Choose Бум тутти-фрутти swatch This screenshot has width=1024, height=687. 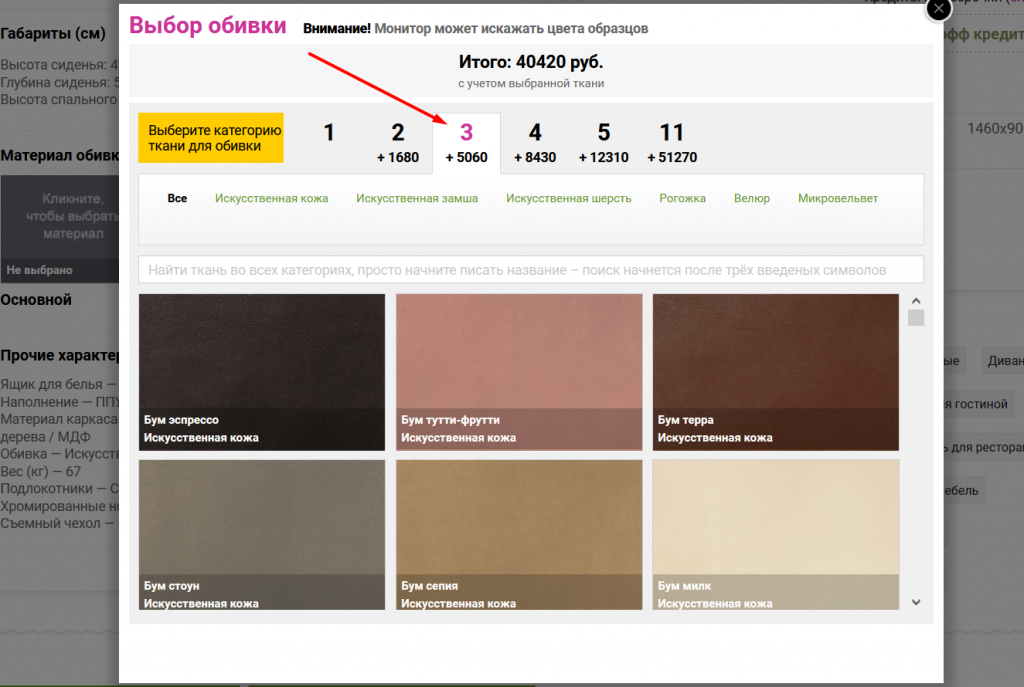point(519,372)
